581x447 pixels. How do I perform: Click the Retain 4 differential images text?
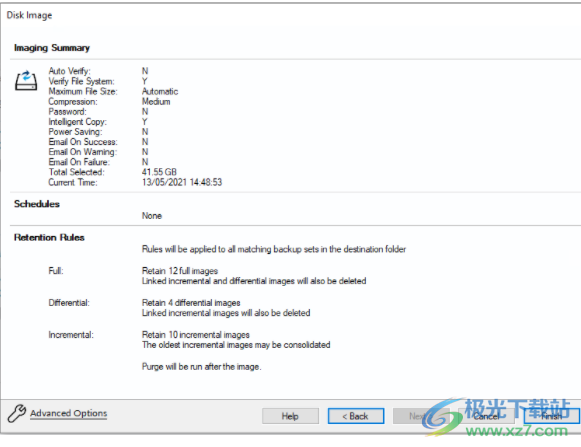click(191, 303)
